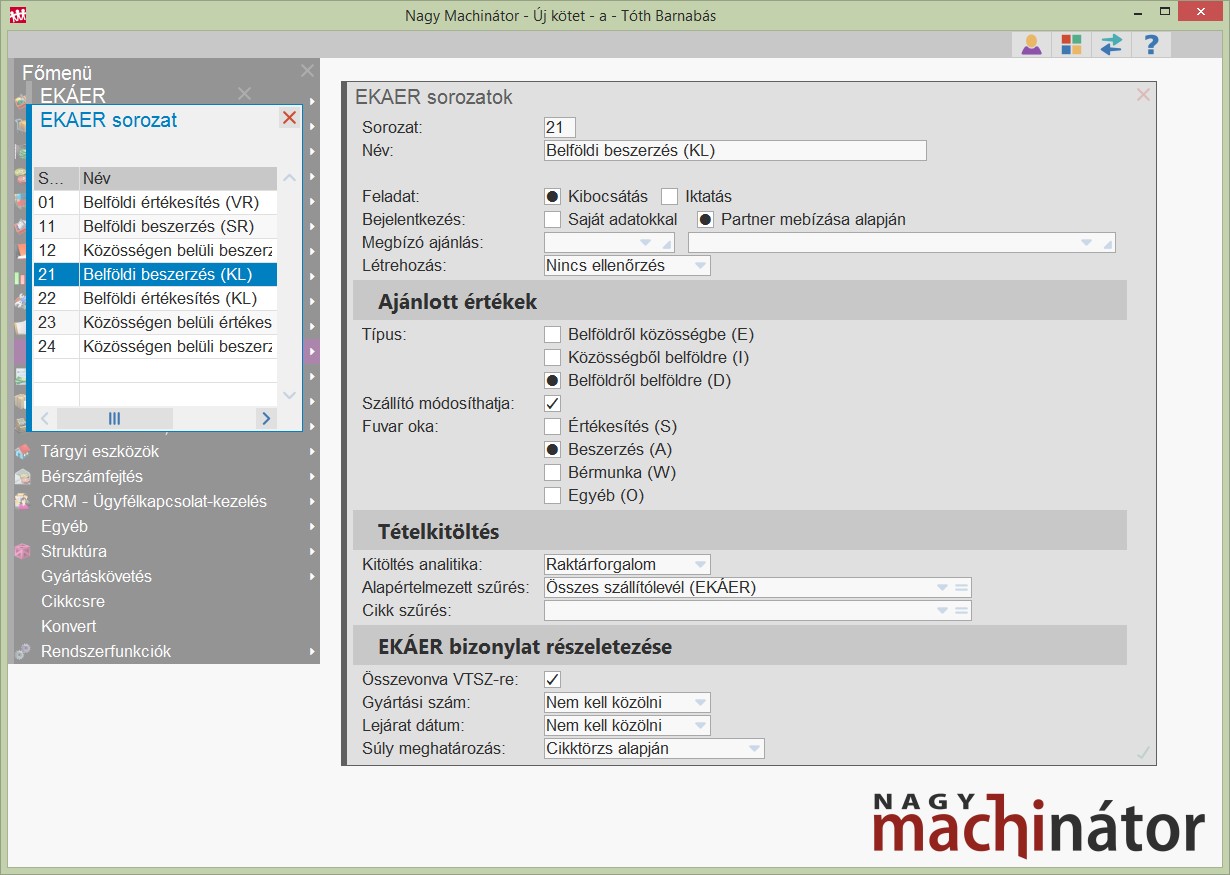The width and height of the screenshot is (1230, 875).
Task: Click the Nagy Machinátor app icon in title bar
Action: click(x=17, y=15)
